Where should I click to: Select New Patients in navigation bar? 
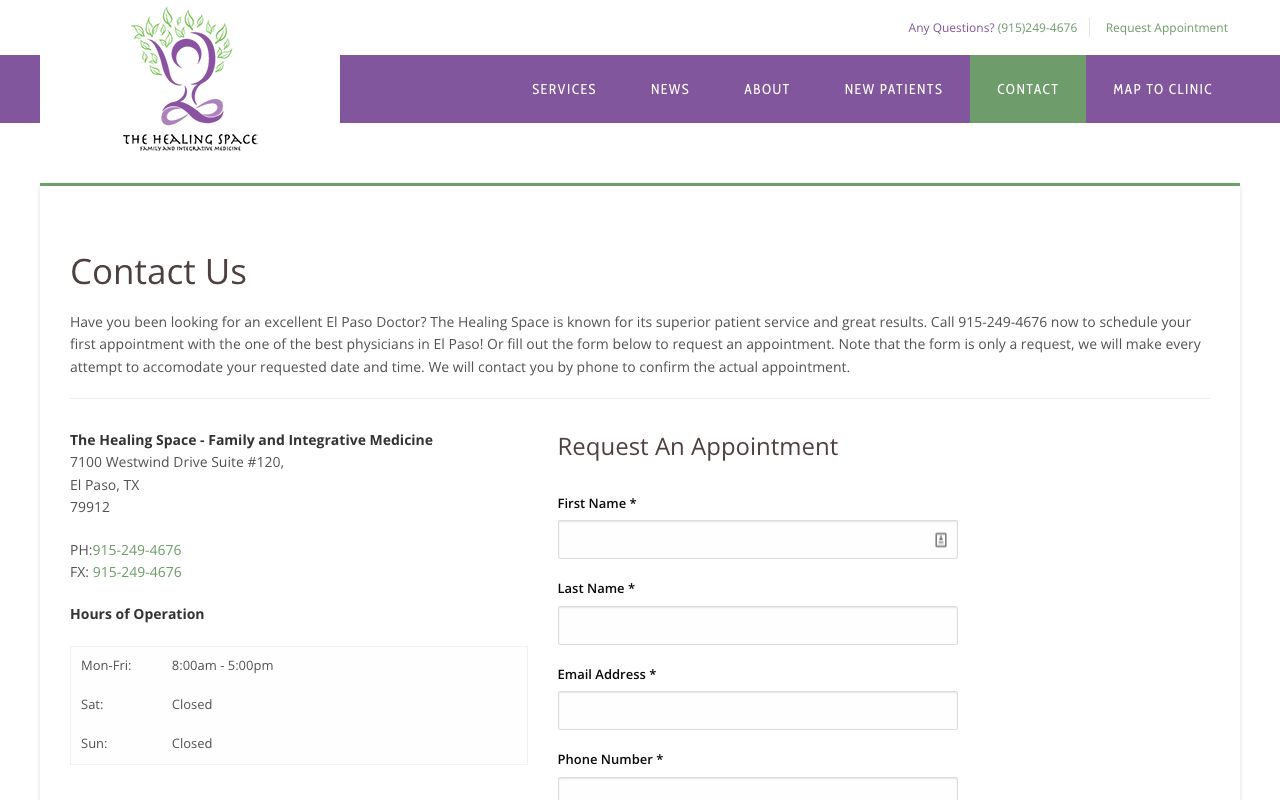(893, 90)
